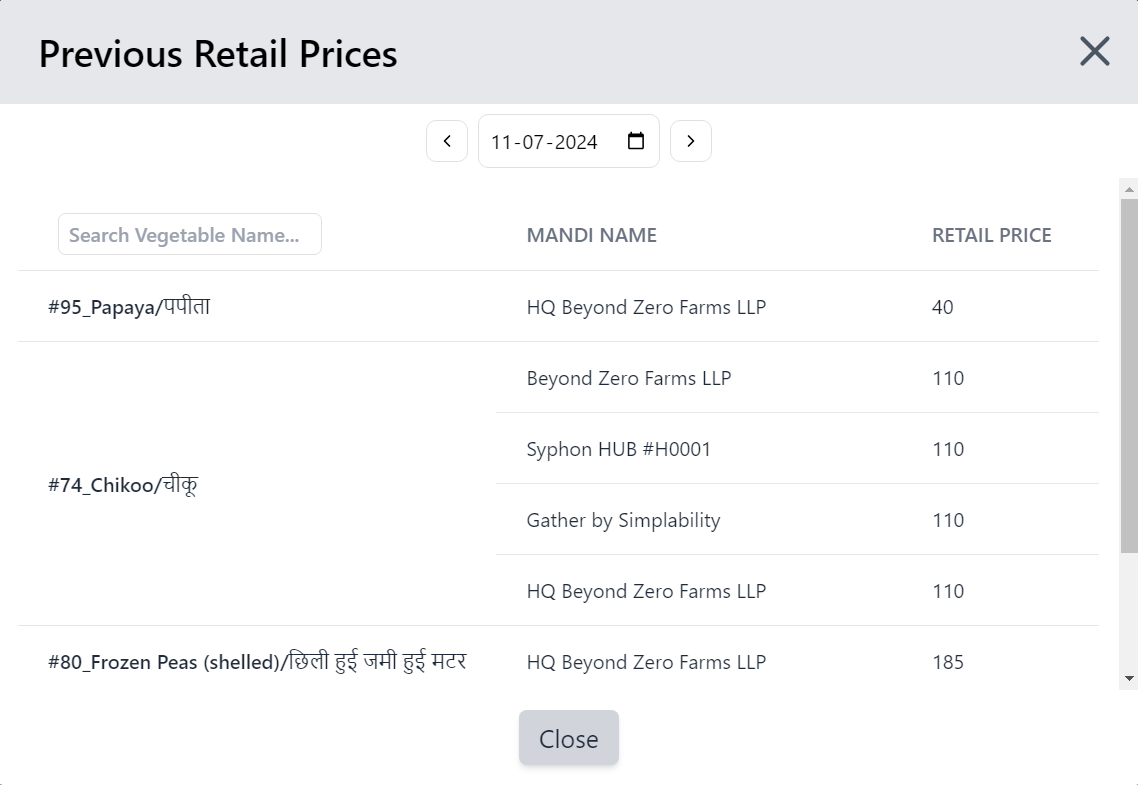Select the Chikoo vegetable entry
This screenshot has width=1138, height=785.
122,484
